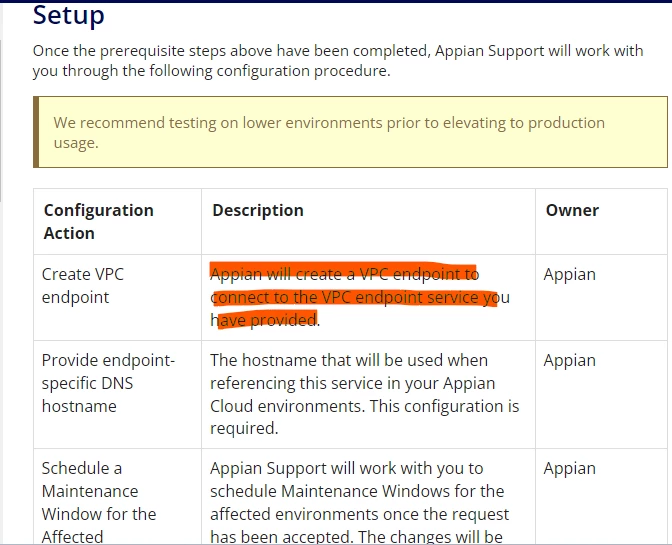
Task: Select the Configuration Action column header
Action: 99,222
